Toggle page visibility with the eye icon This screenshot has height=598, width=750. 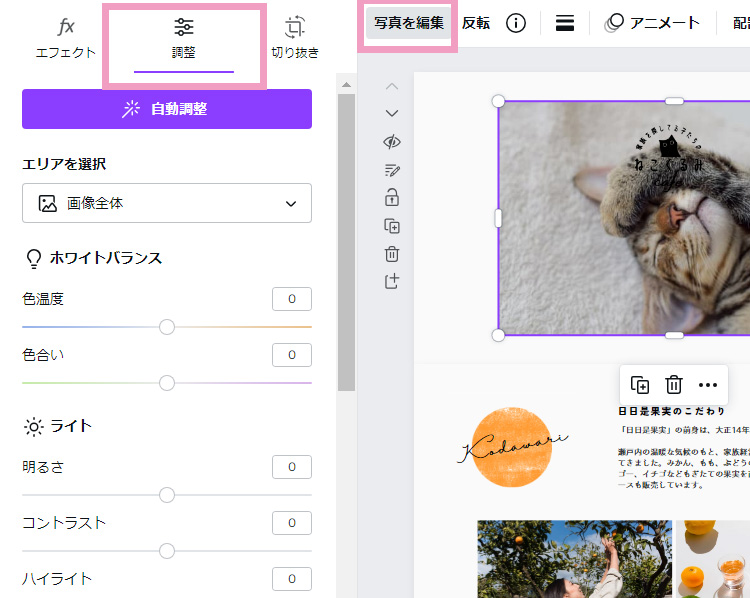(392, 142)
